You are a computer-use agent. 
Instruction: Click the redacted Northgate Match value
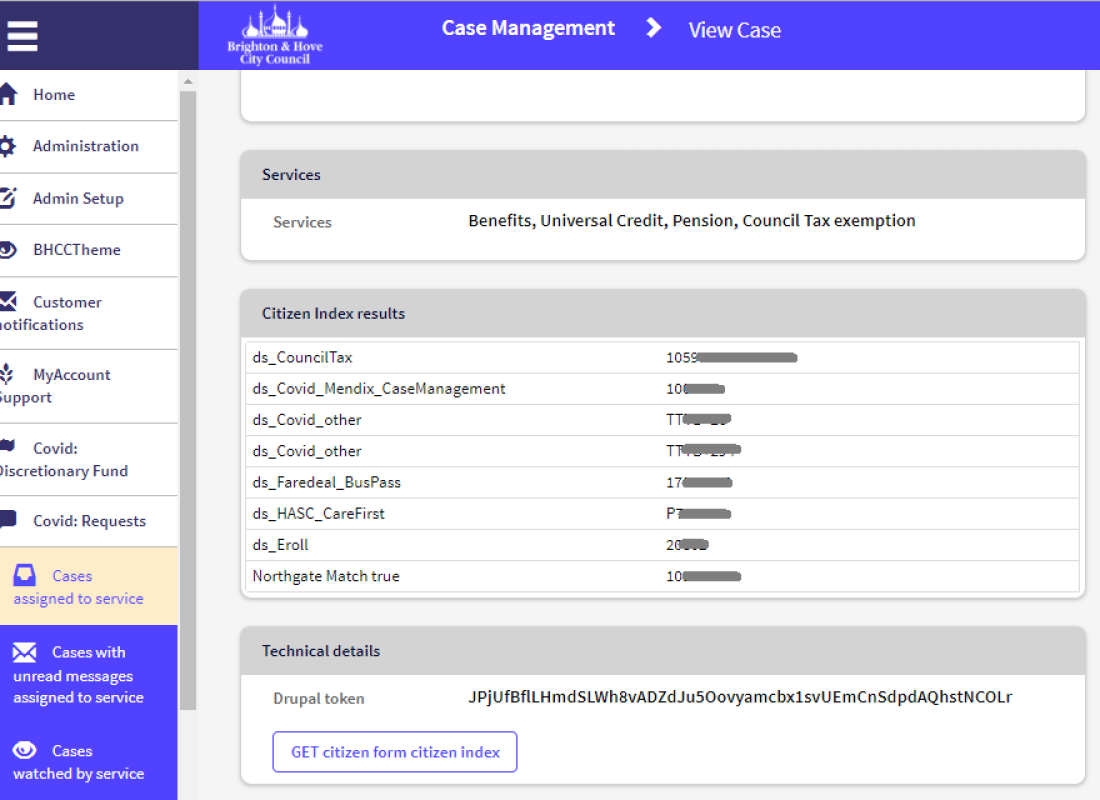(704, 576)
